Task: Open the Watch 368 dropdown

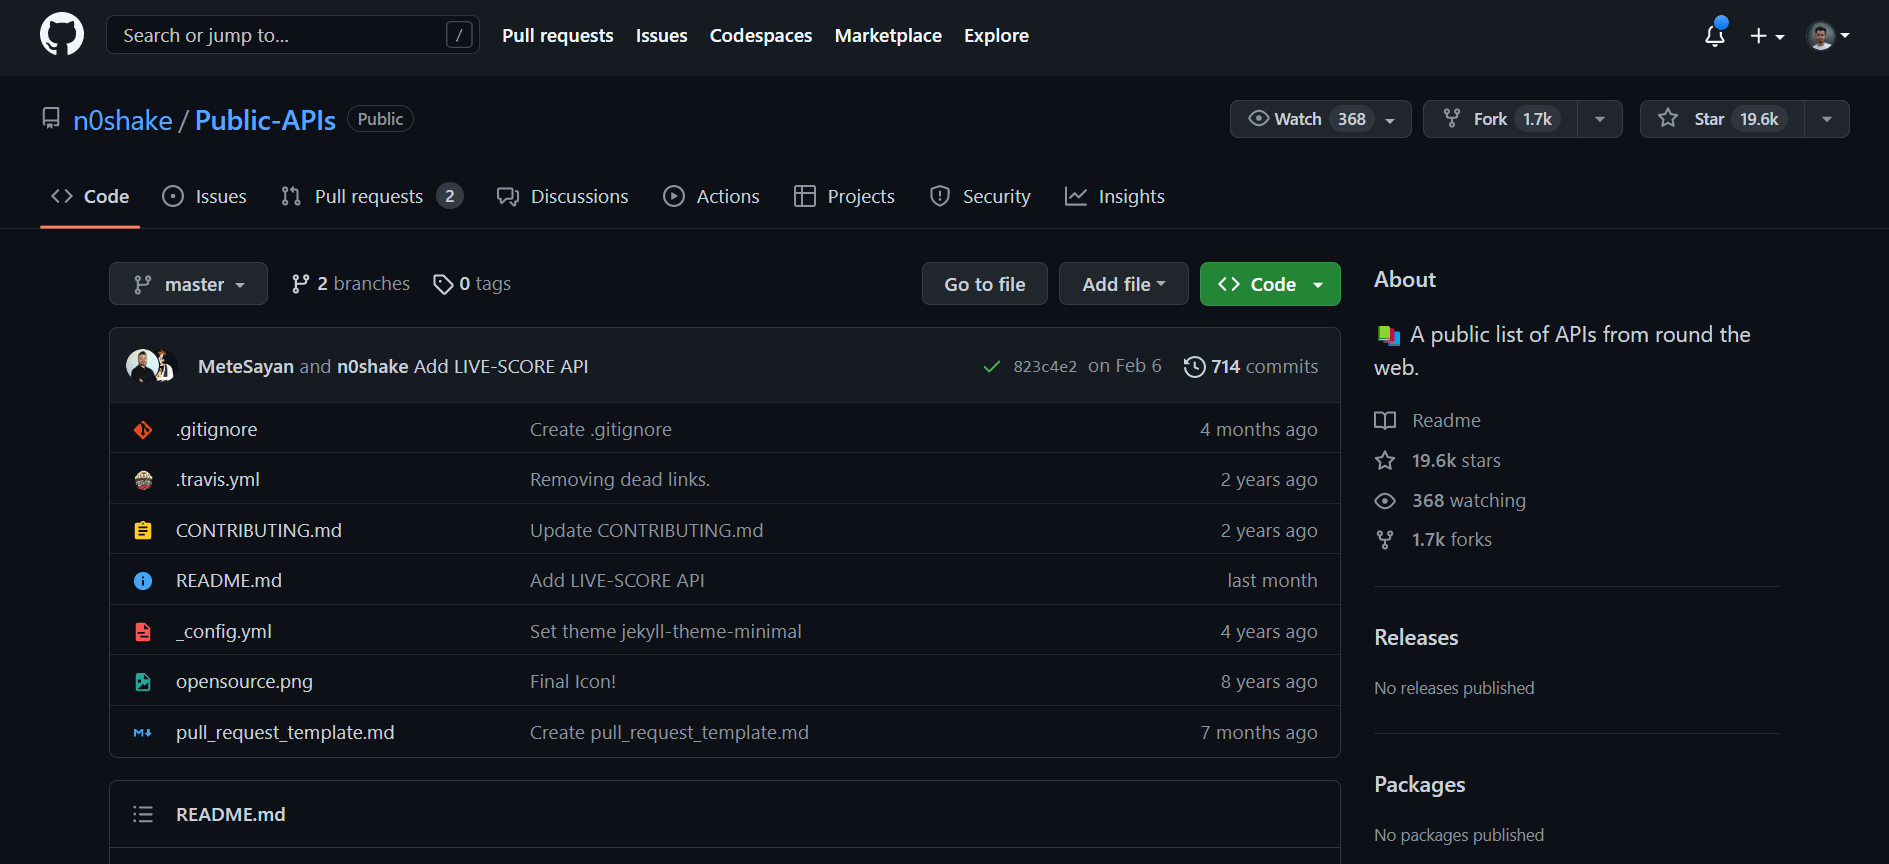Action: [1320, 119]
